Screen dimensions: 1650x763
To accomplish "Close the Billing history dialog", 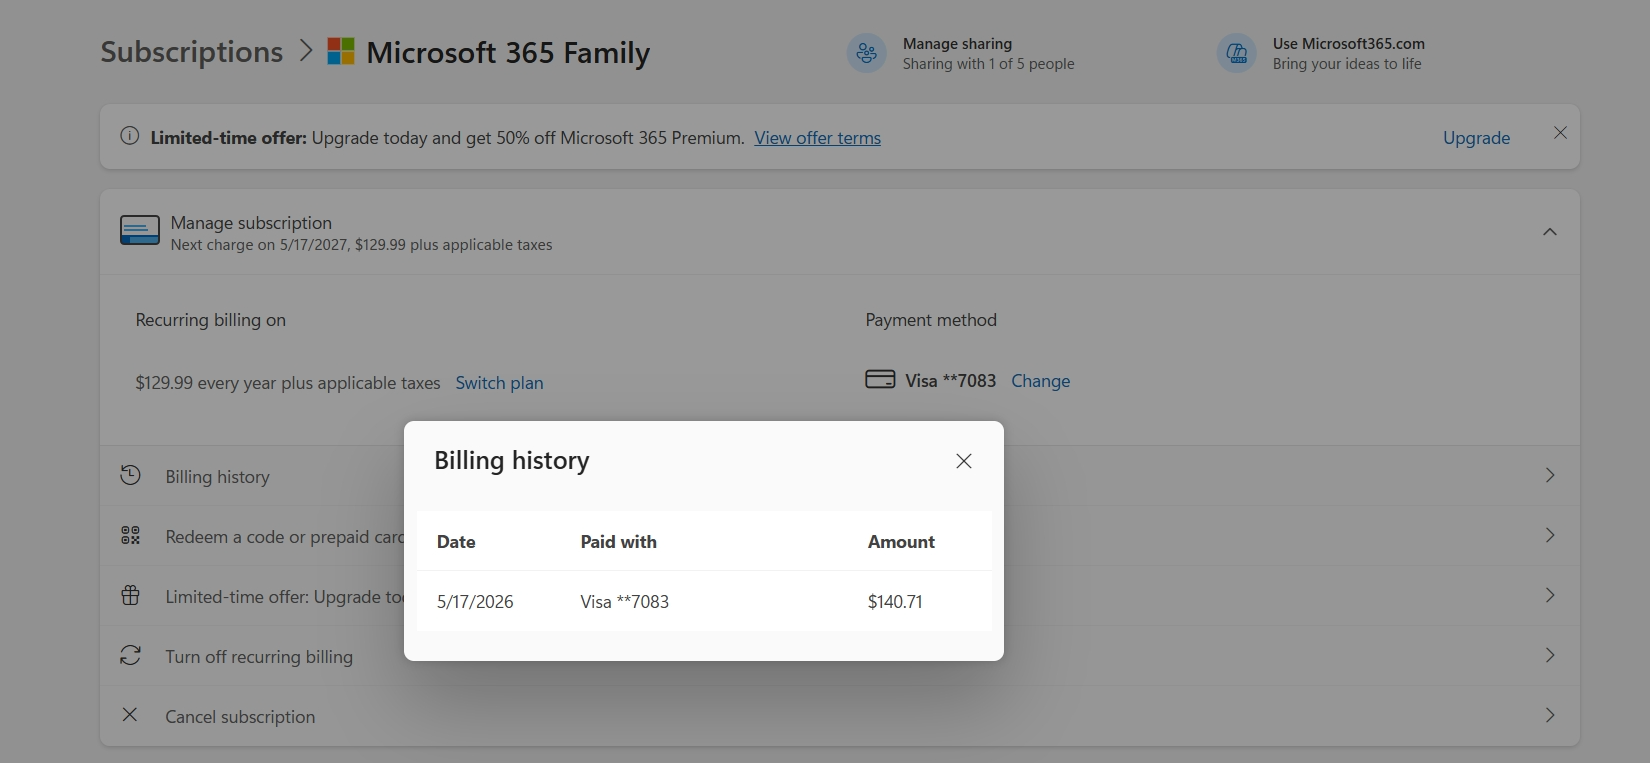I will (x=964, y=461).
